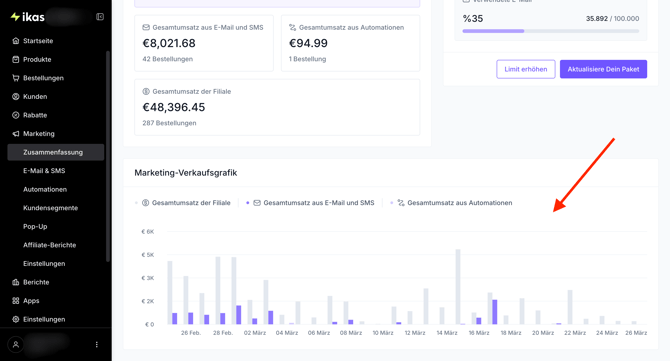Open Startseite via the home icon
The height and width of the screenshot is (361, 670).
pyautogui.click(x=16, y=41)
